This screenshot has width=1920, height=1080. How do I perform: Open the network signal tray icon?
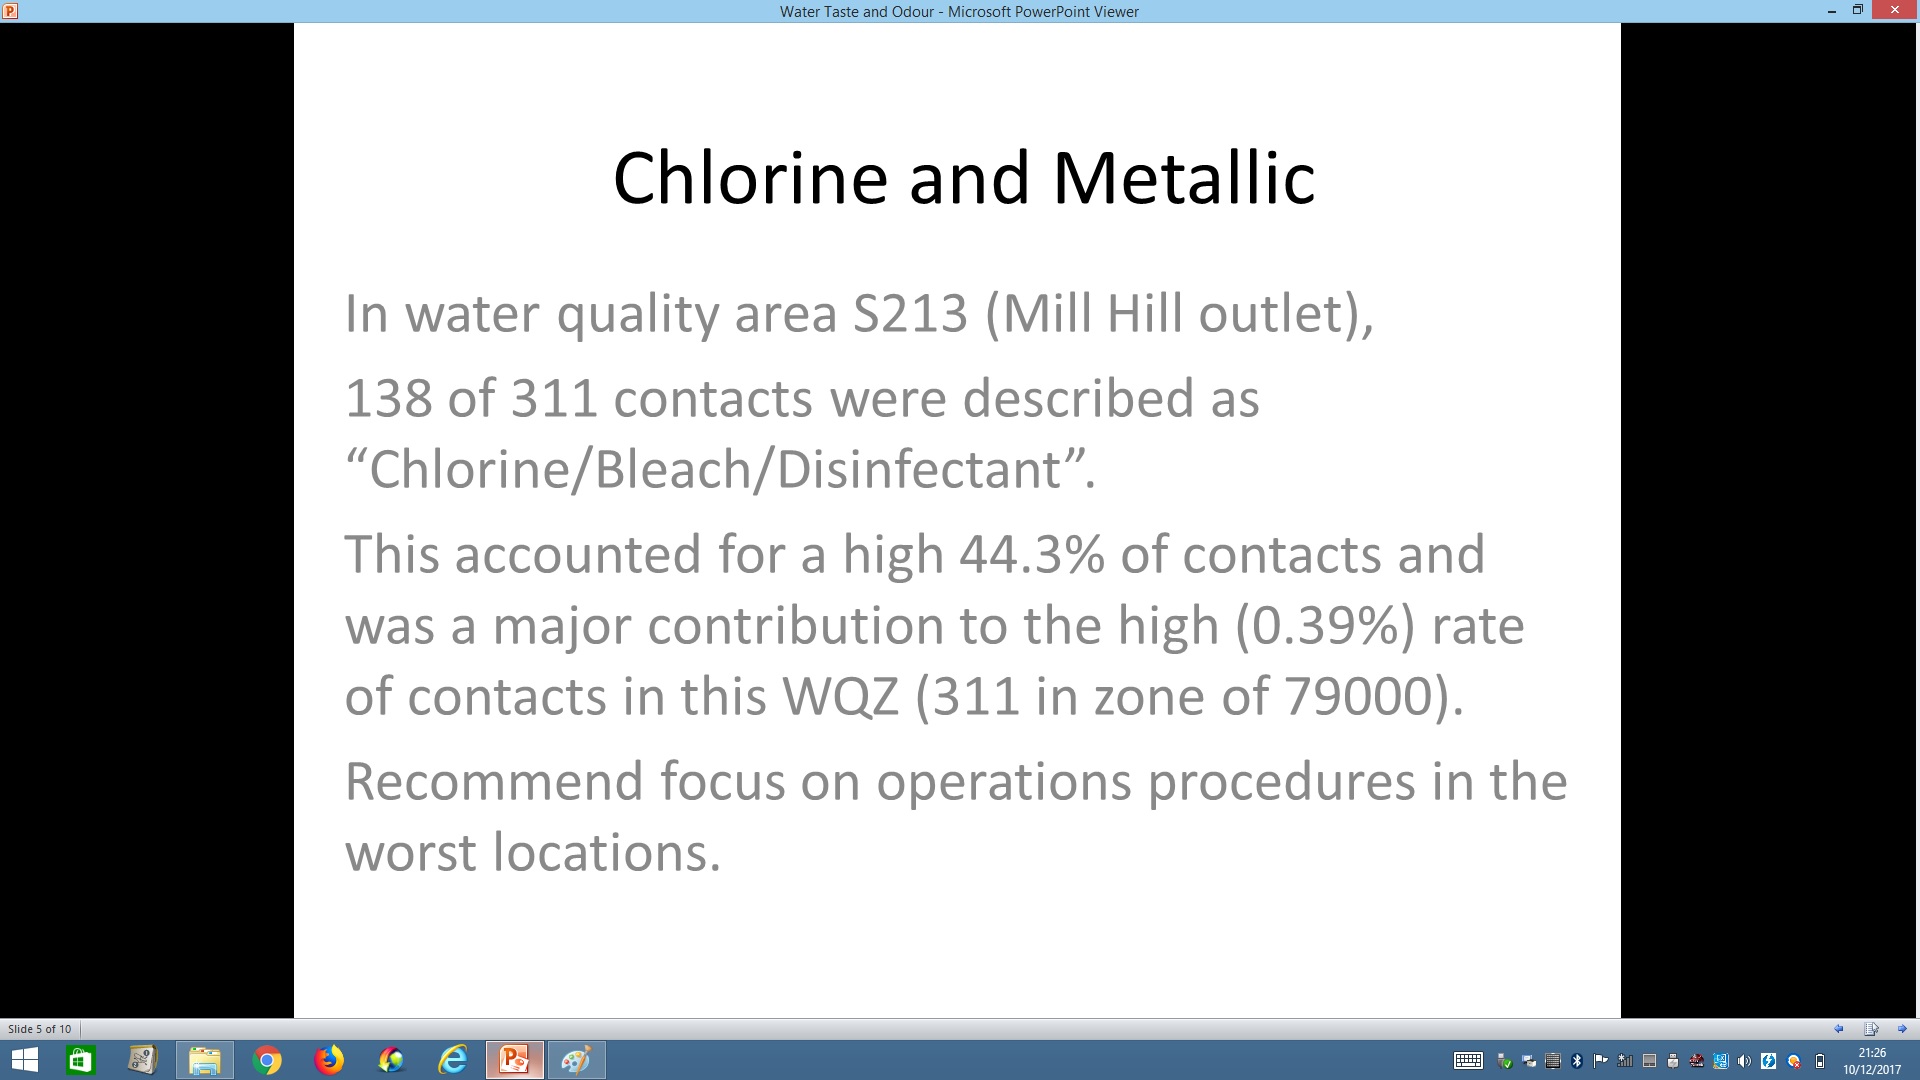(1625, 1061)
